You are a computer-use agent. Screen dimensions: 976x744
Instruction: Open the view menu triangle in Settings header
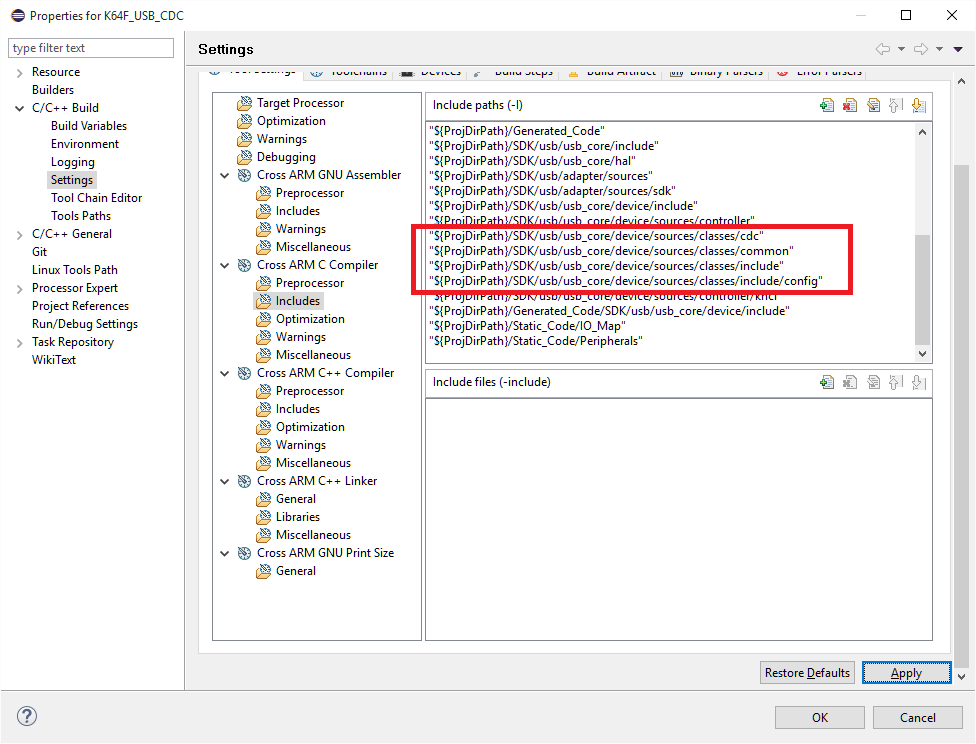[x=958, y=49]
